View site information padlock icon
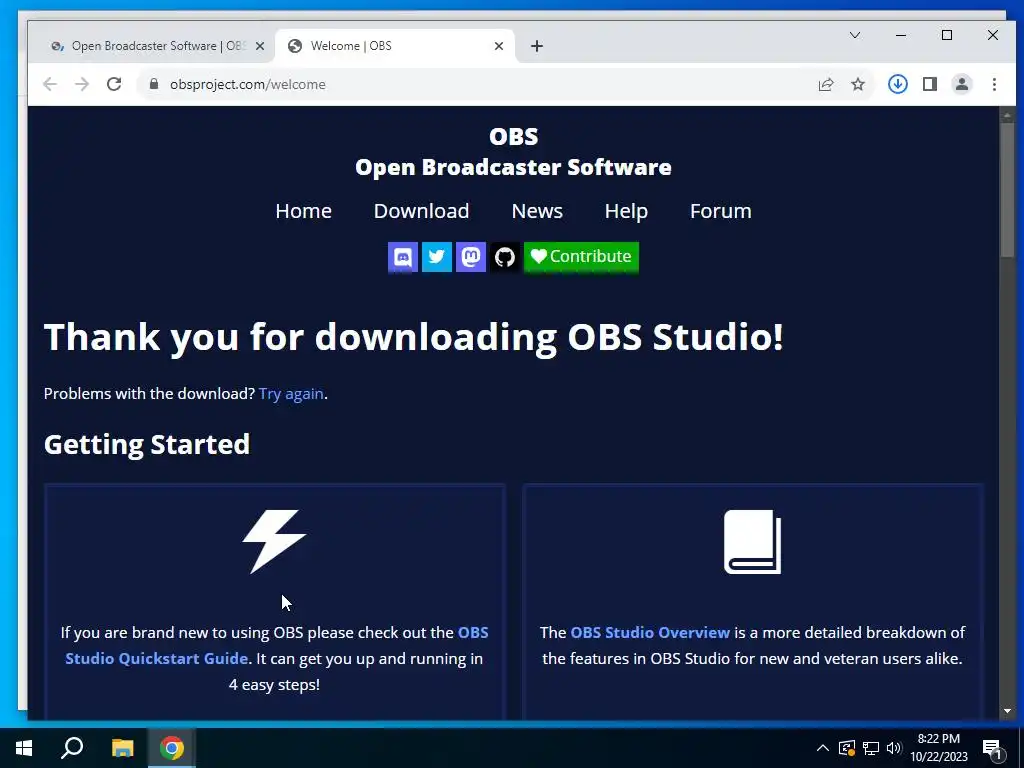1024x768 pixels. coord(154,84)
